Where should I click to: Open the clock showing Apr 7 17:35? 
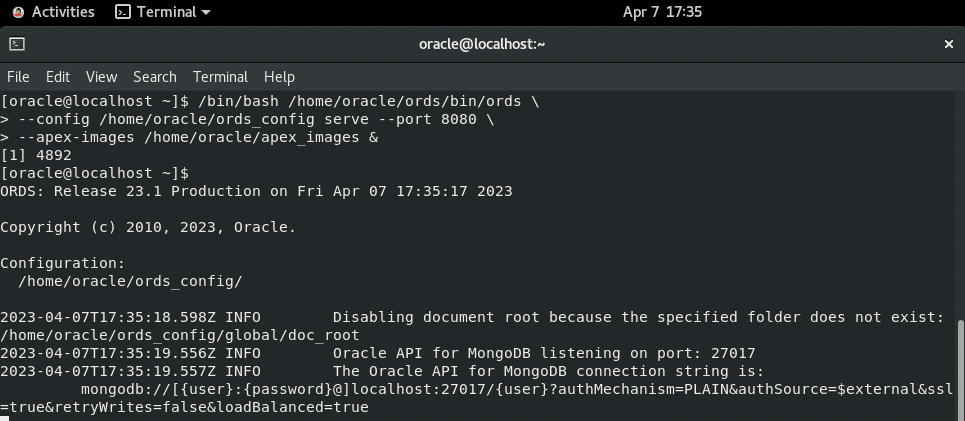pyautogui.click(x=662, y=12)
